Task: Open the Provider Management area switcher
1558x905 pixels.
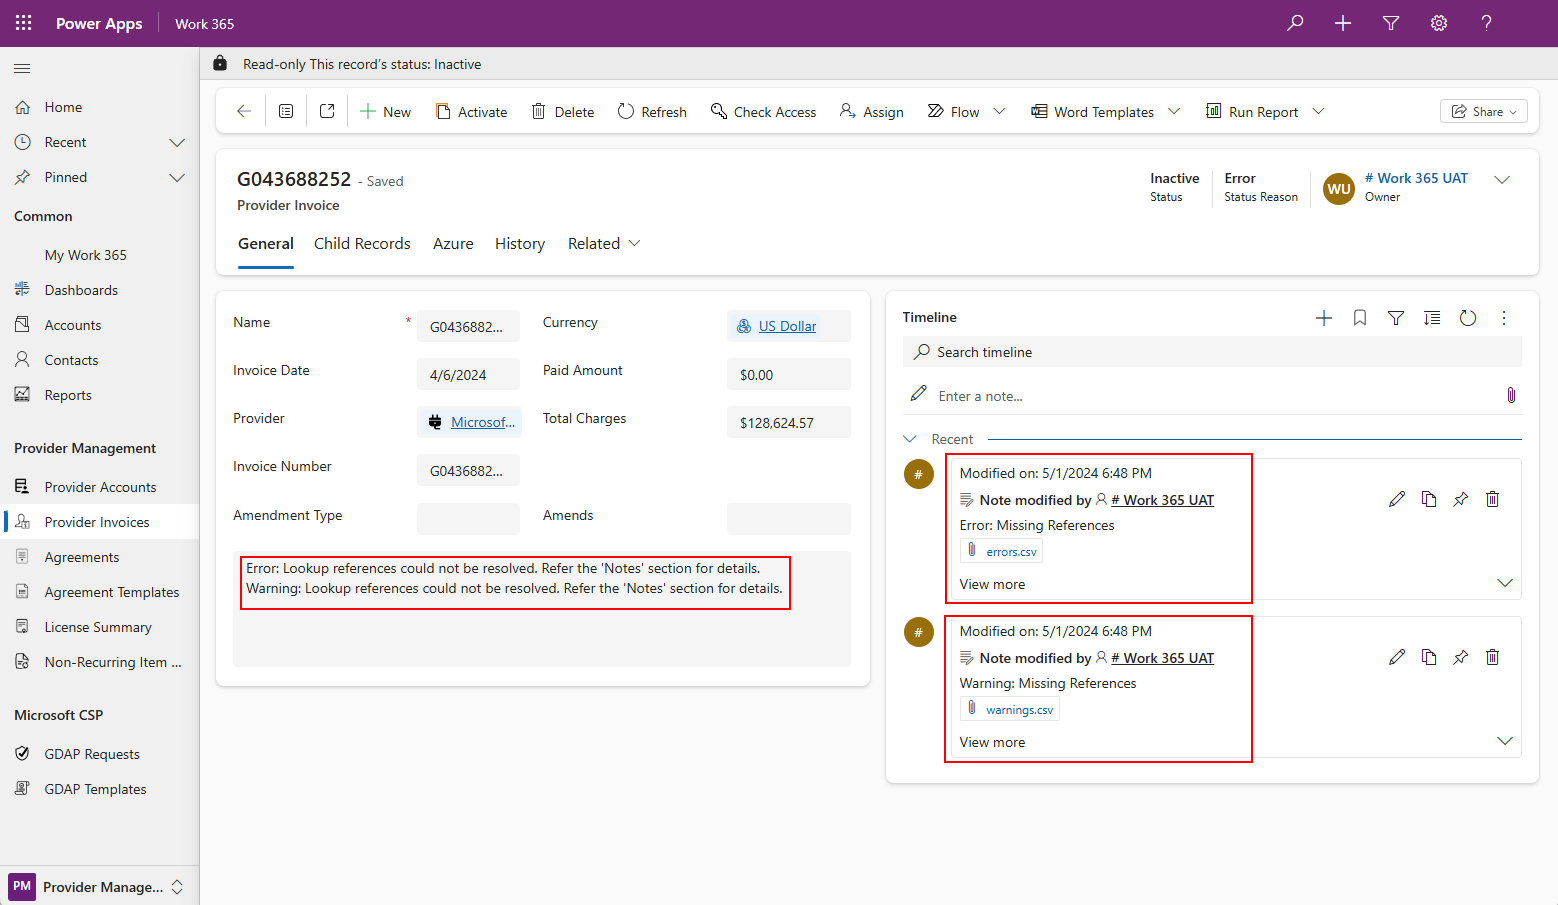Action: click(100, 887)
